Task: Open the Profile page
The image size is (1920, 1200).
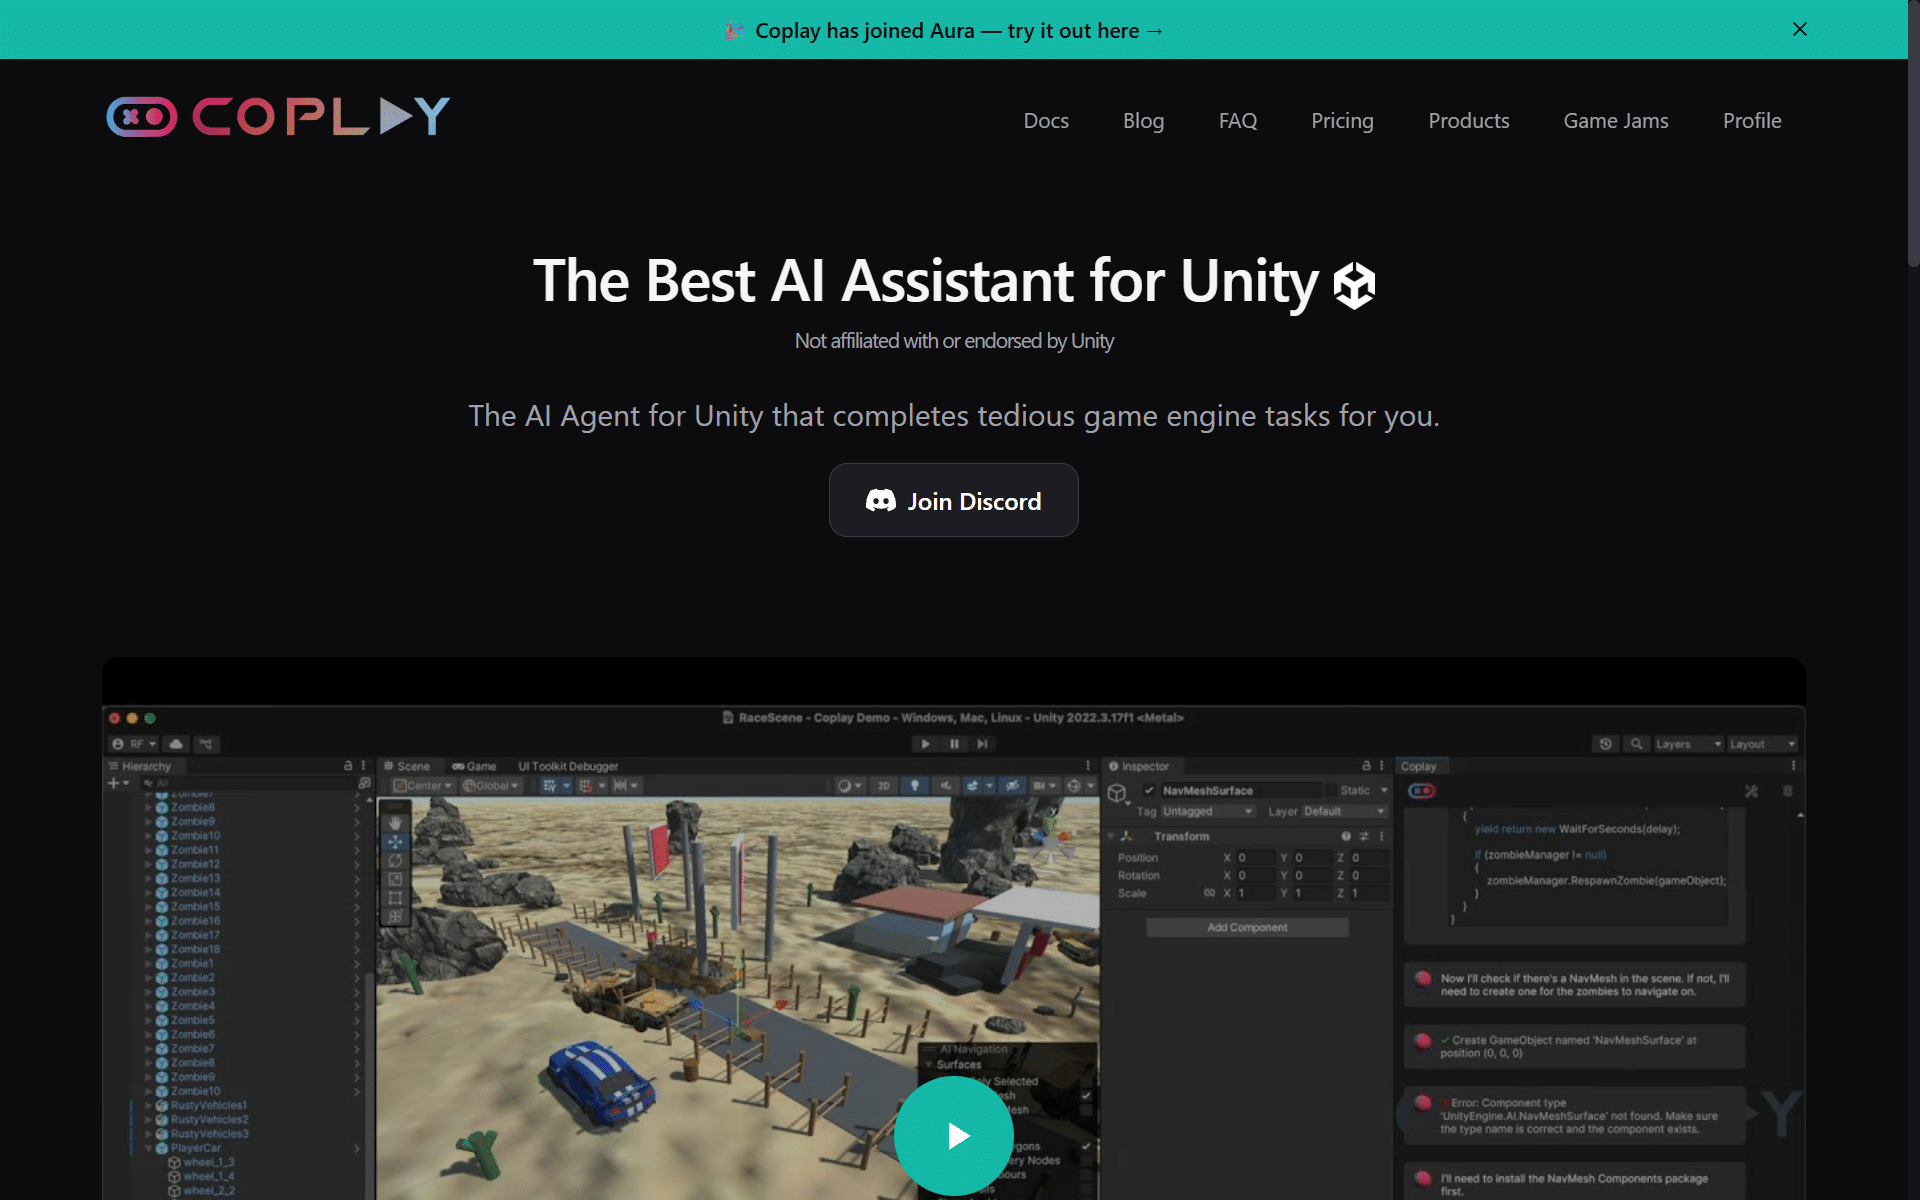Action: pyautogui.click(x=1752, y=121)
